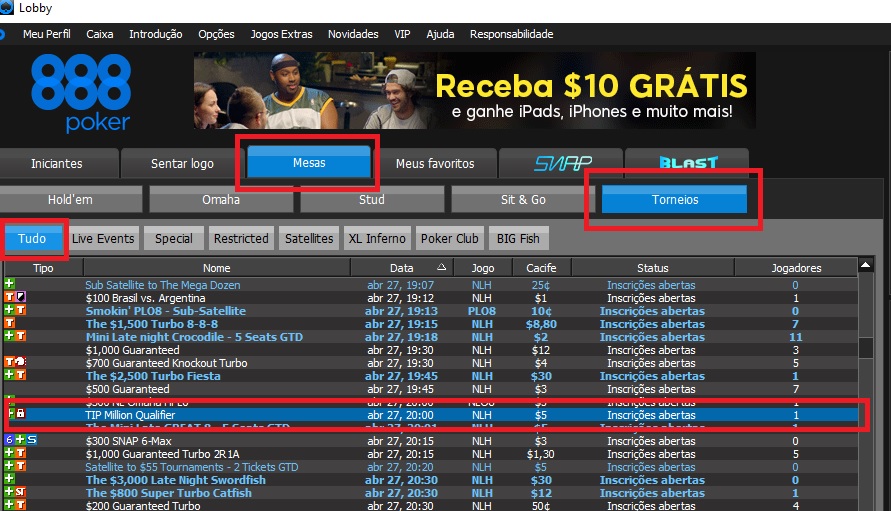Sort by the Cacife column header
The height and width of the screenshot is (511, 891).
tap(541, 267)
